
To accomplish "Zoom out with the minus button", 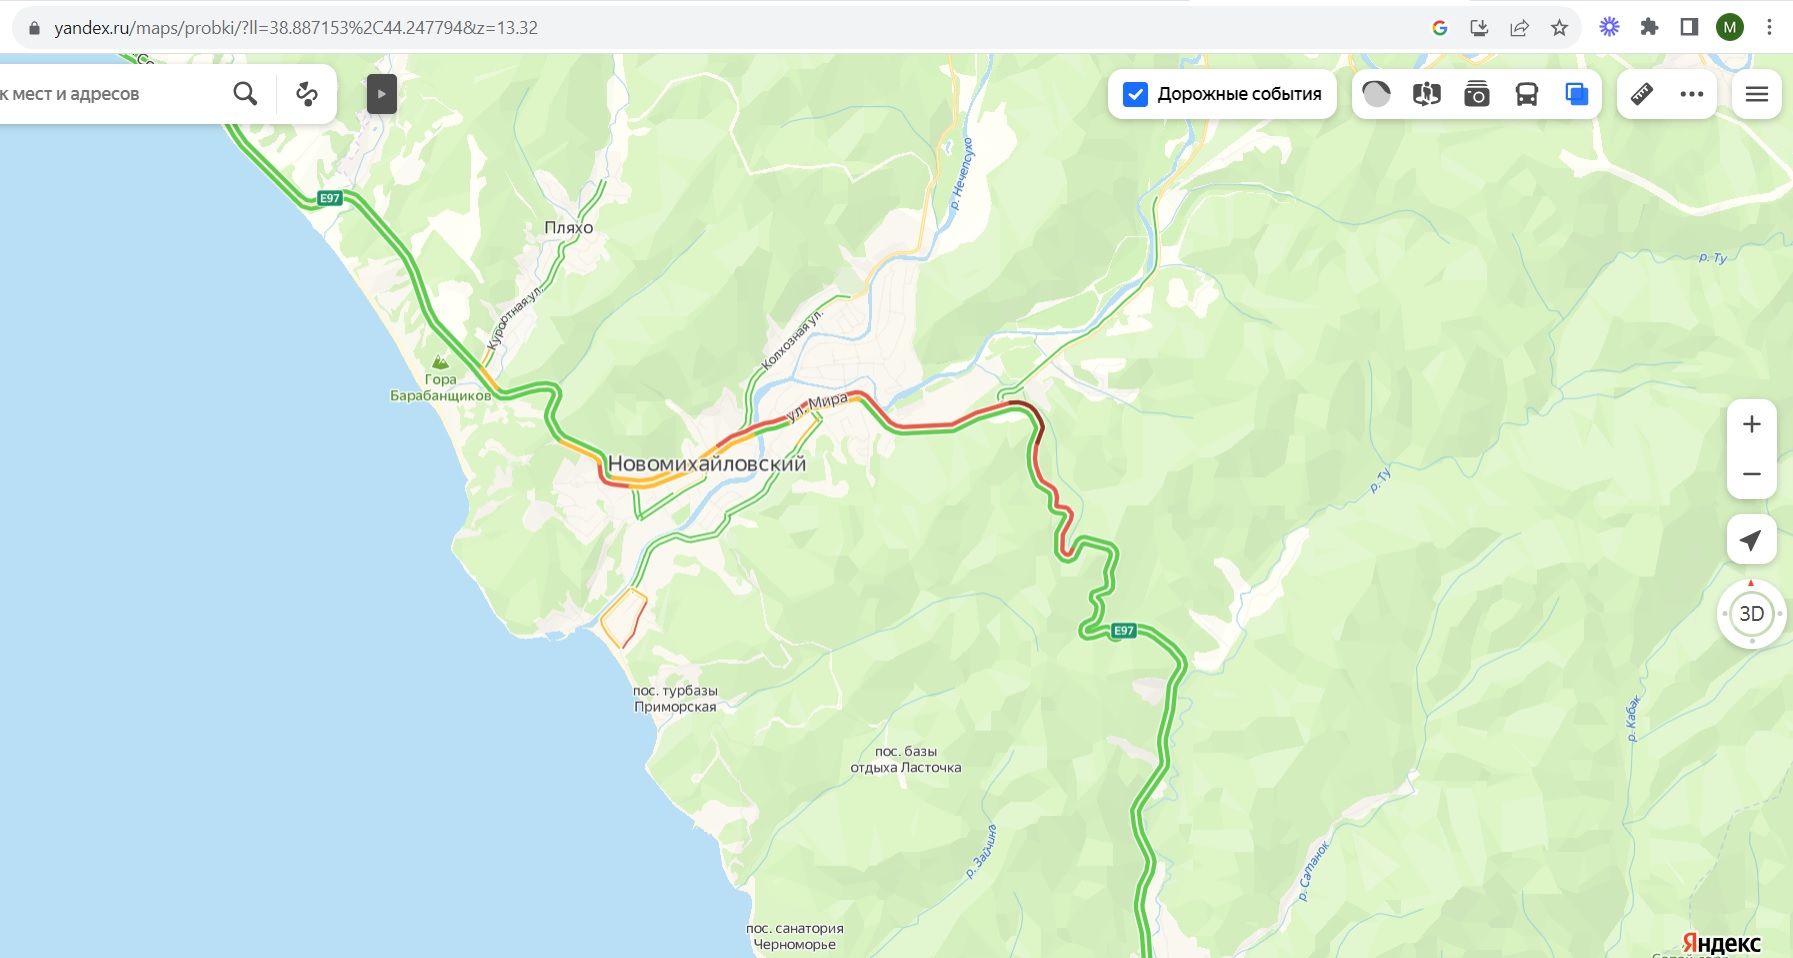I will tap(1752, 474).
